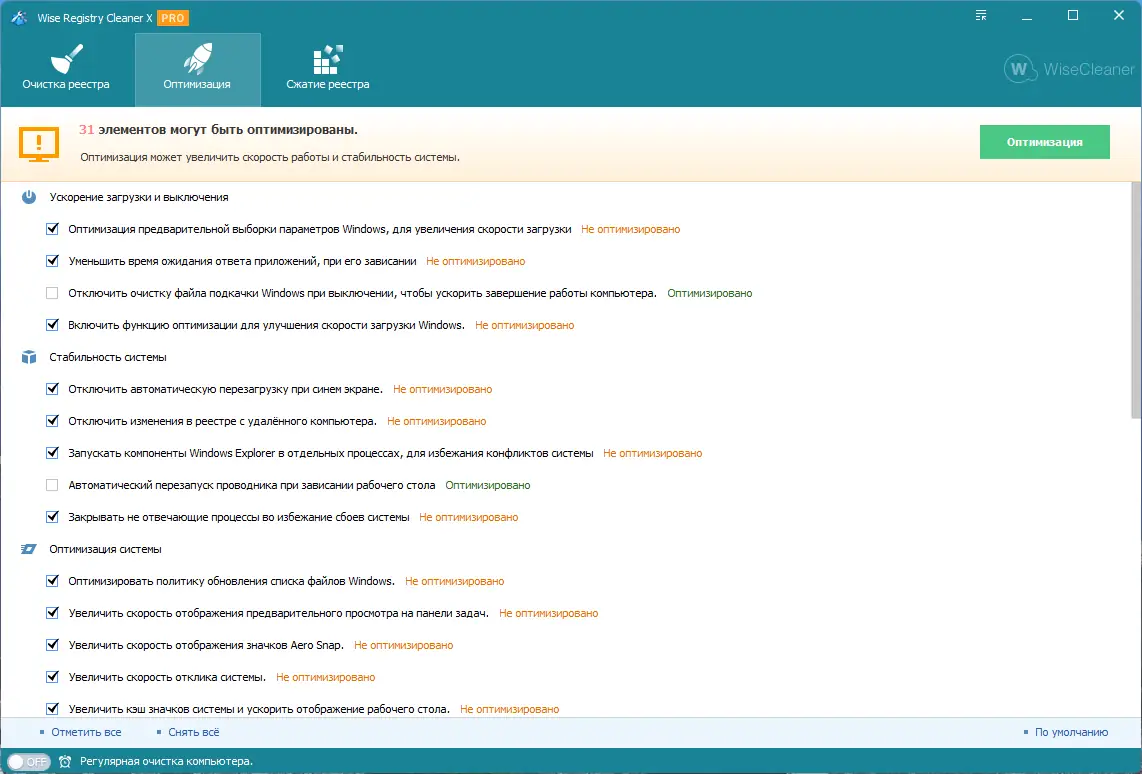The height and width of the screenshot is (774, 1142).
Task: Click Не оптимизировано status for синем экране row
Action: (443, 390)
